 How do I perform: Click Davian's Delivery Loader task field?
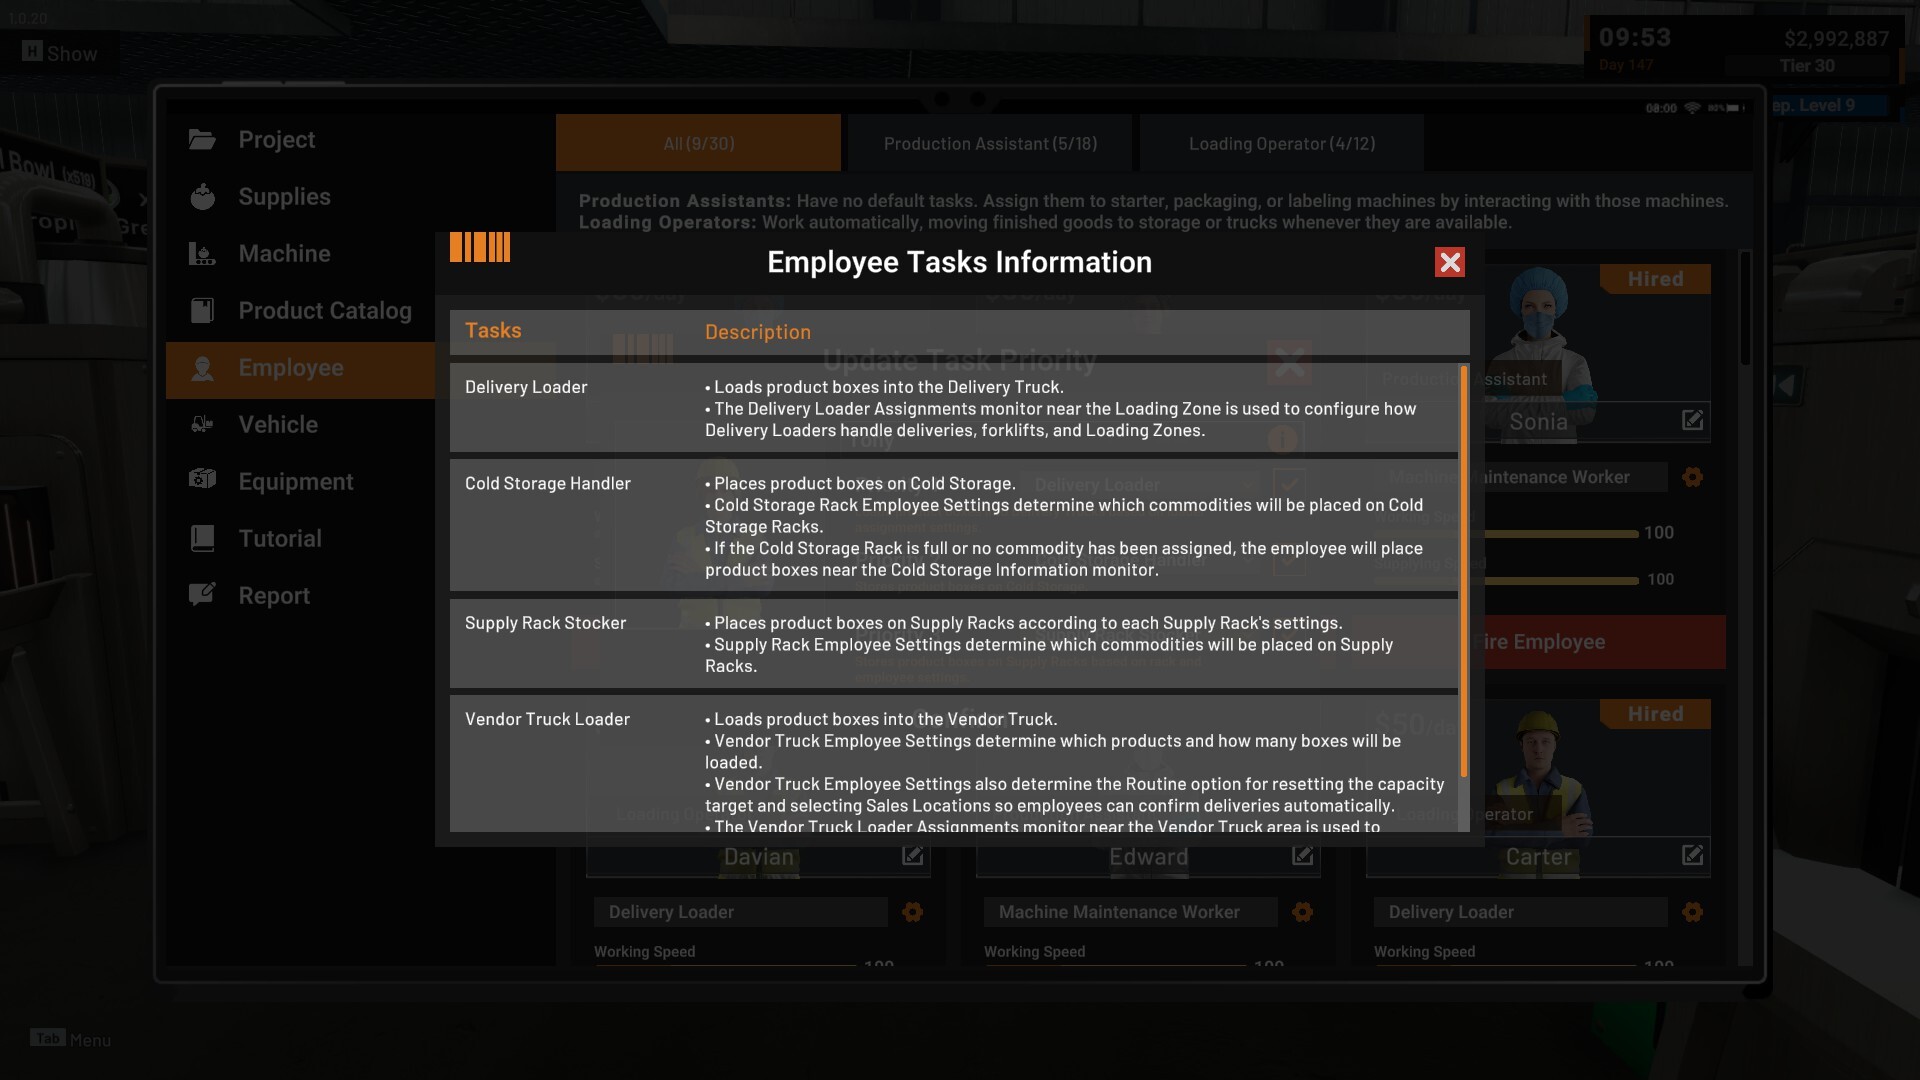click(740, 912)
